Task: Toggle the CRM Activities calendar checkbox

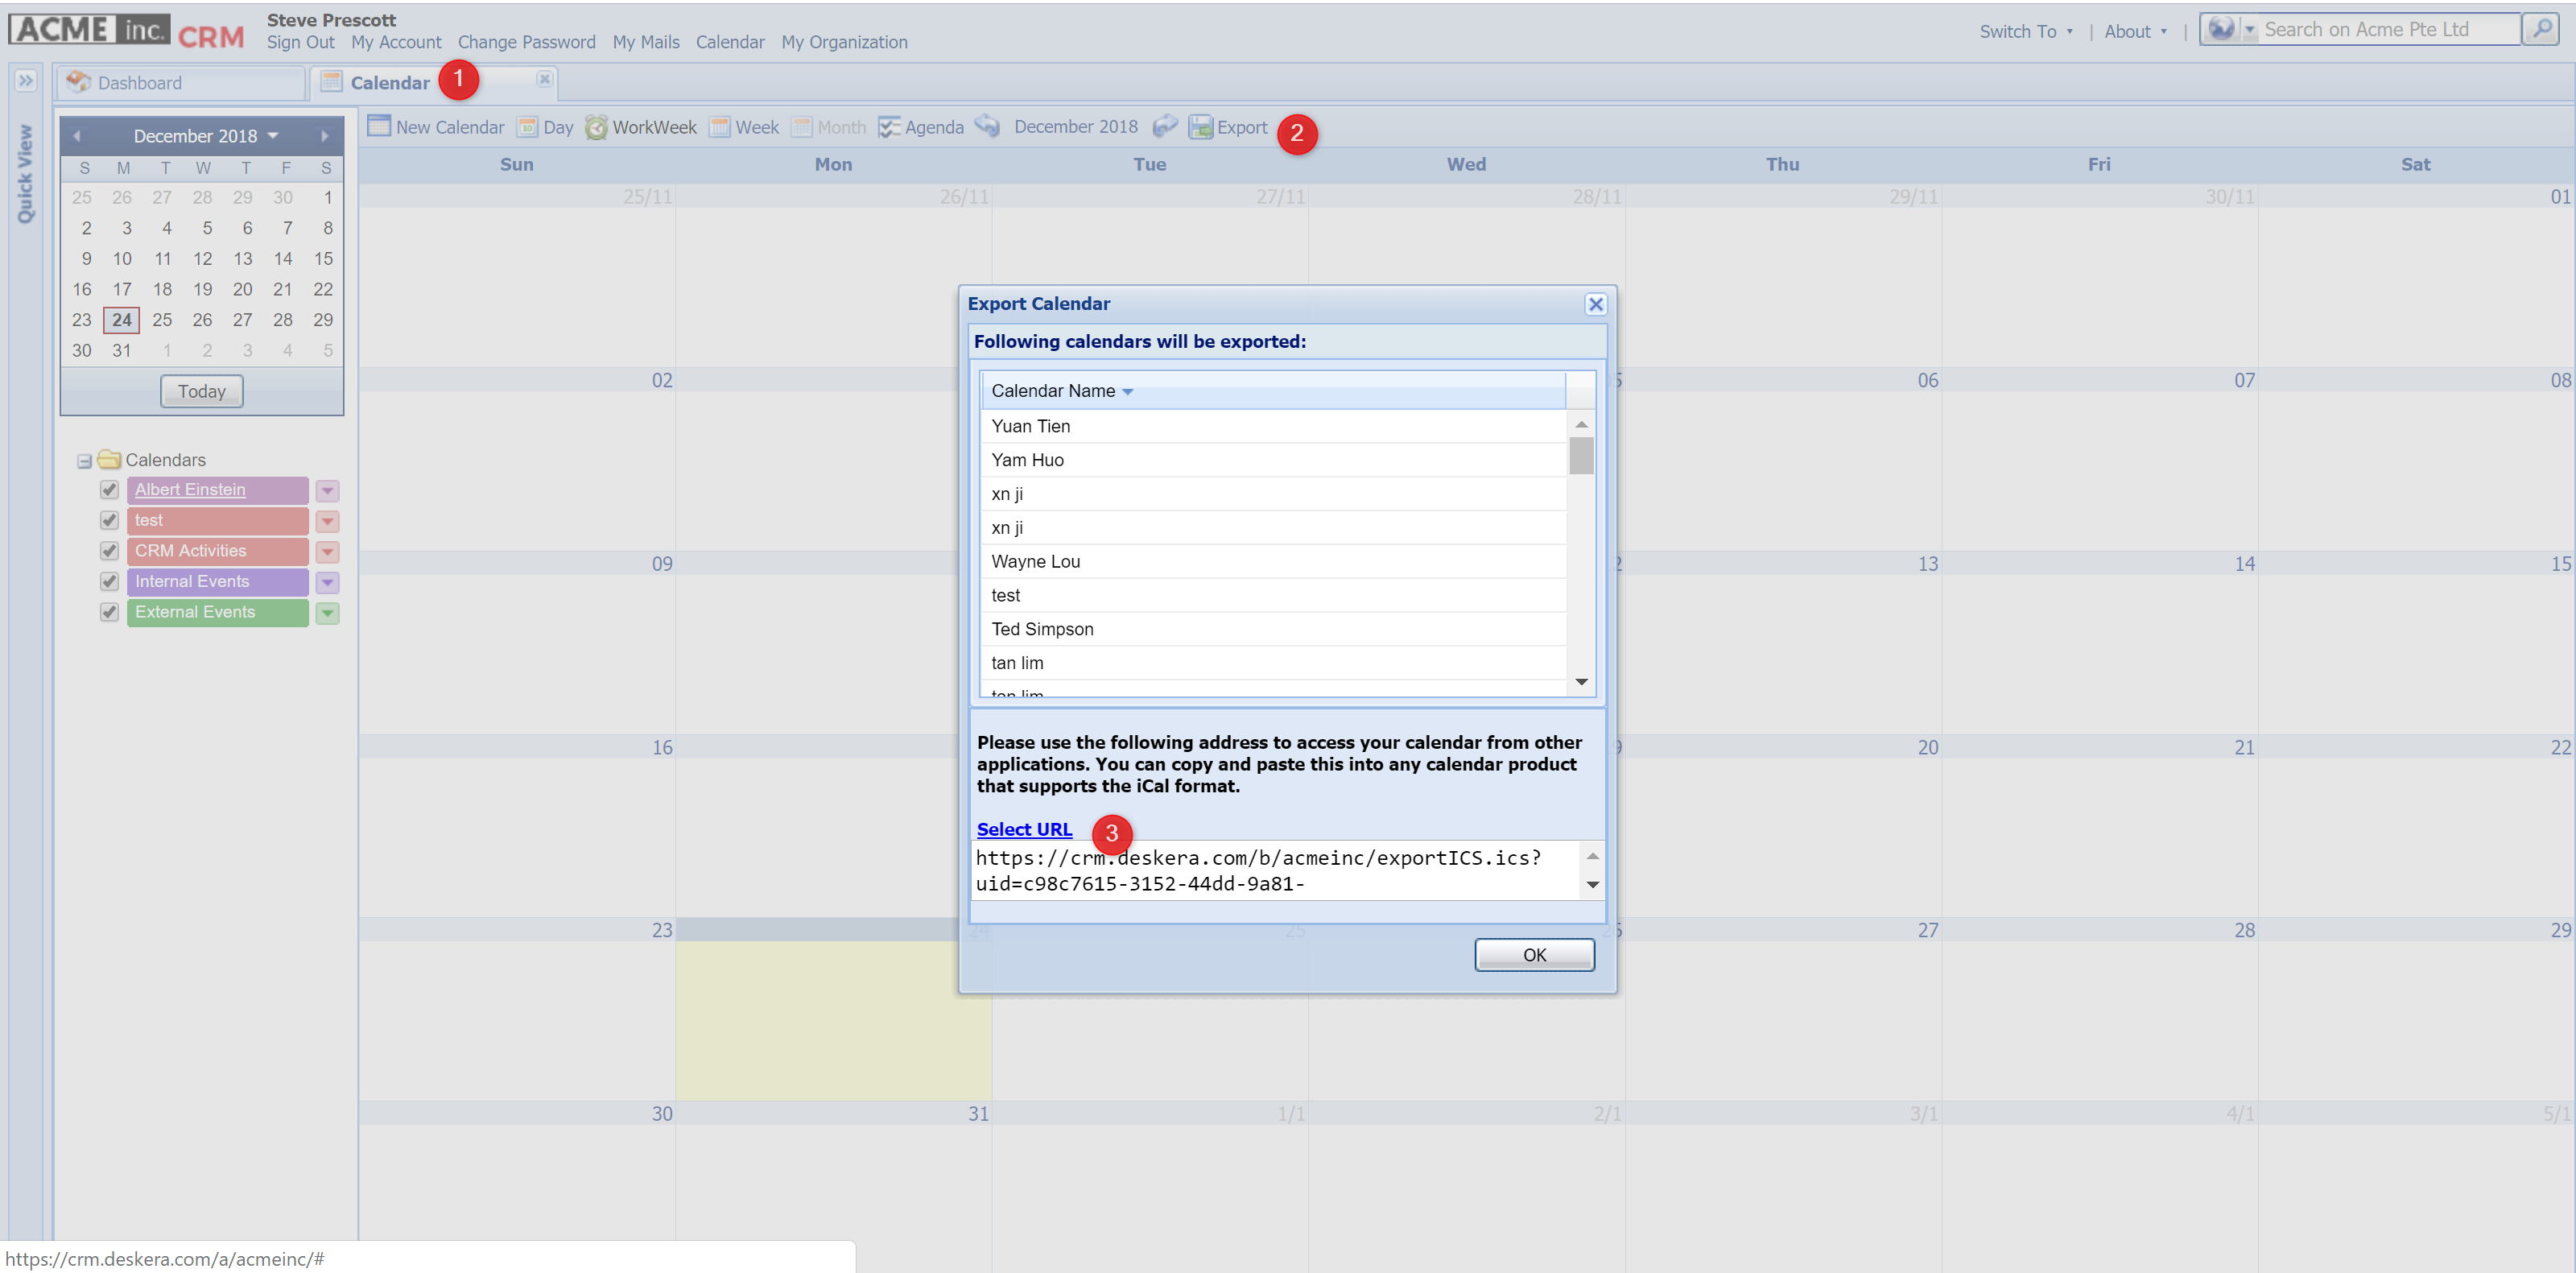Action: point(109,551)
